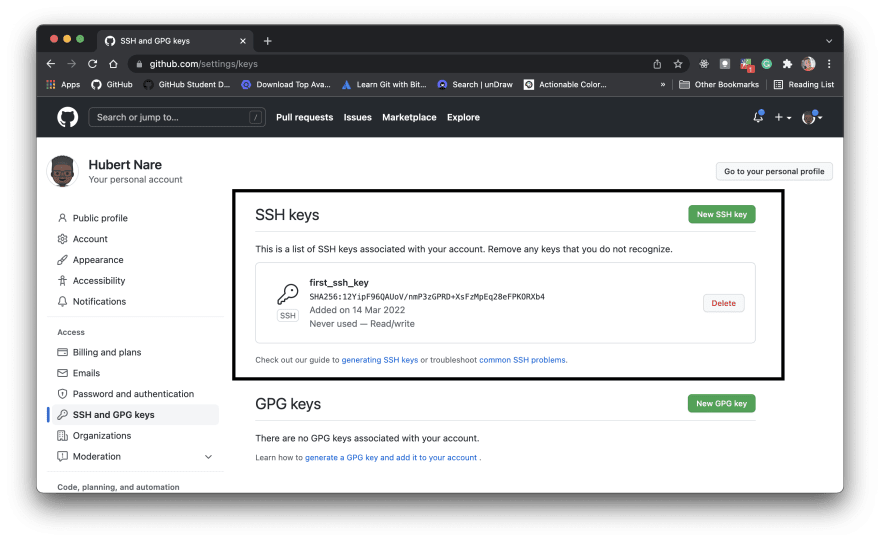
Task: Click the SHA256 fingerprint text
Action: click(x=427, y=297)
